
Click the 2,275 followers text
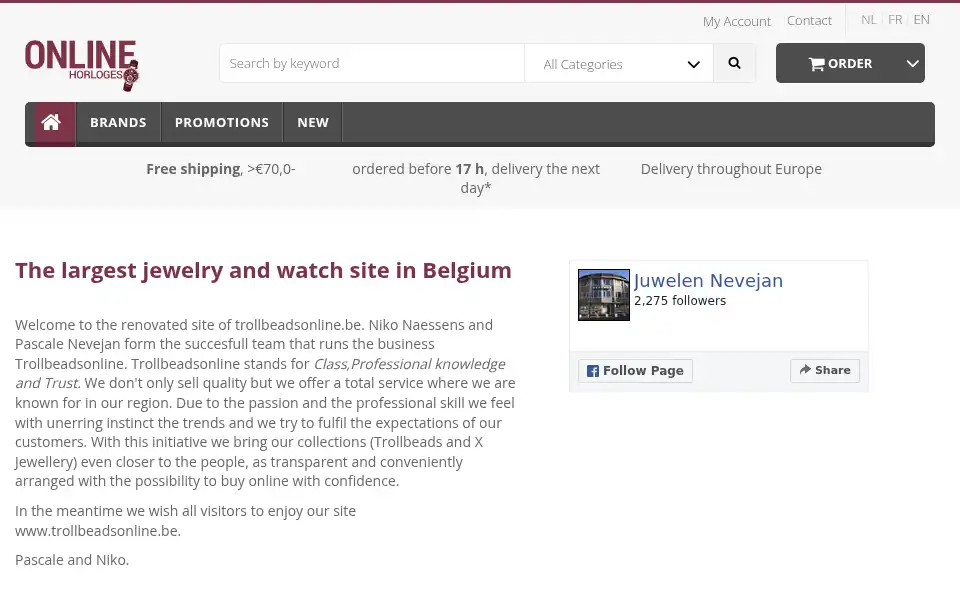(680, 301)
